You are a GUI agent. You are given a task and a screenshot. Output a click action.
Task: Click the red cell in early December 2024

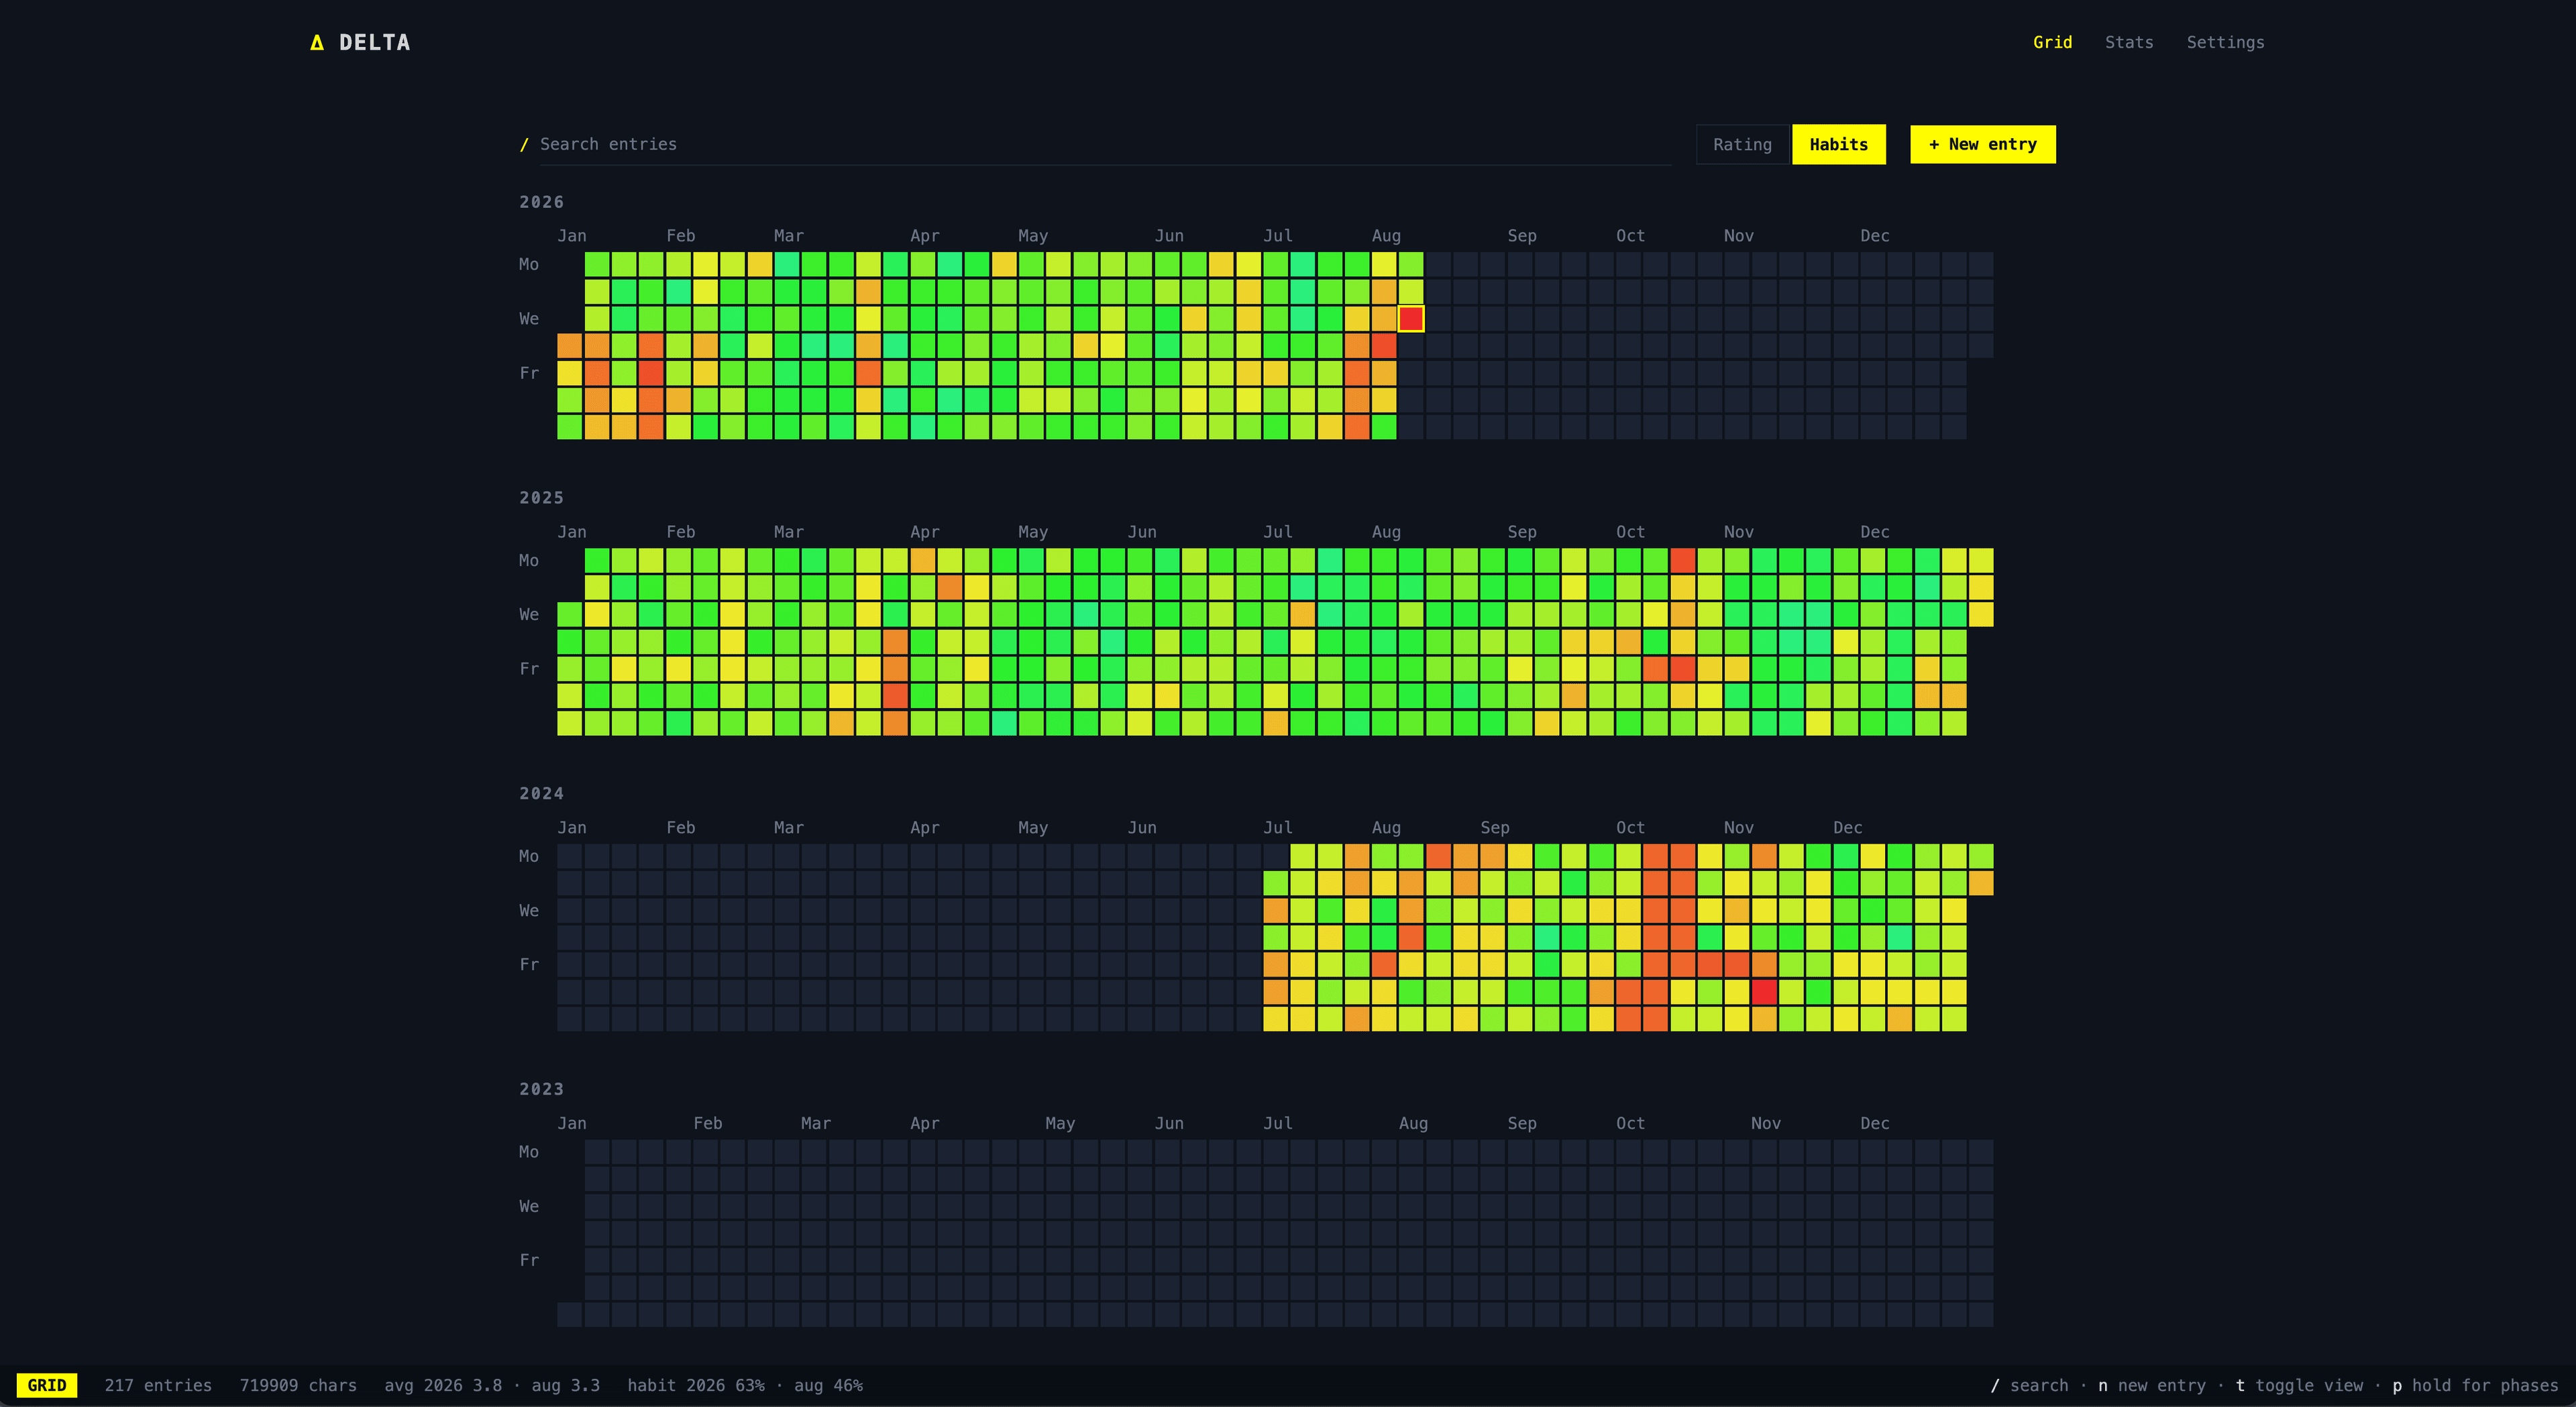(1764, 992)
